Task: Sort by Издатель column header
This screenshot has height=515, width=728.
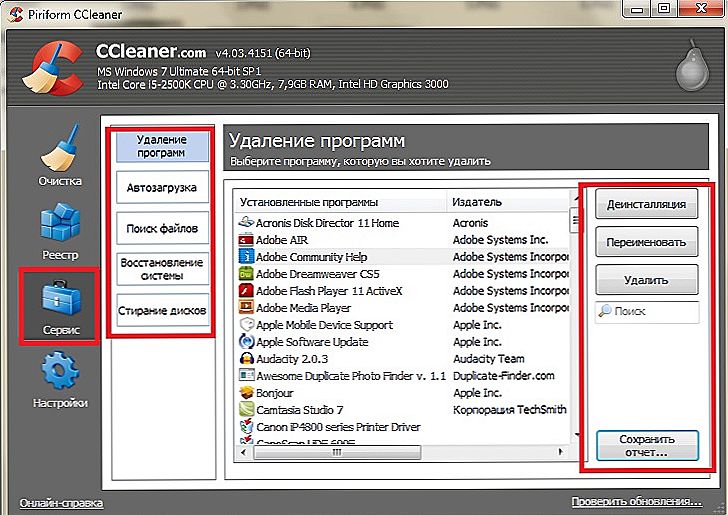Action: (x=508, y=202)
